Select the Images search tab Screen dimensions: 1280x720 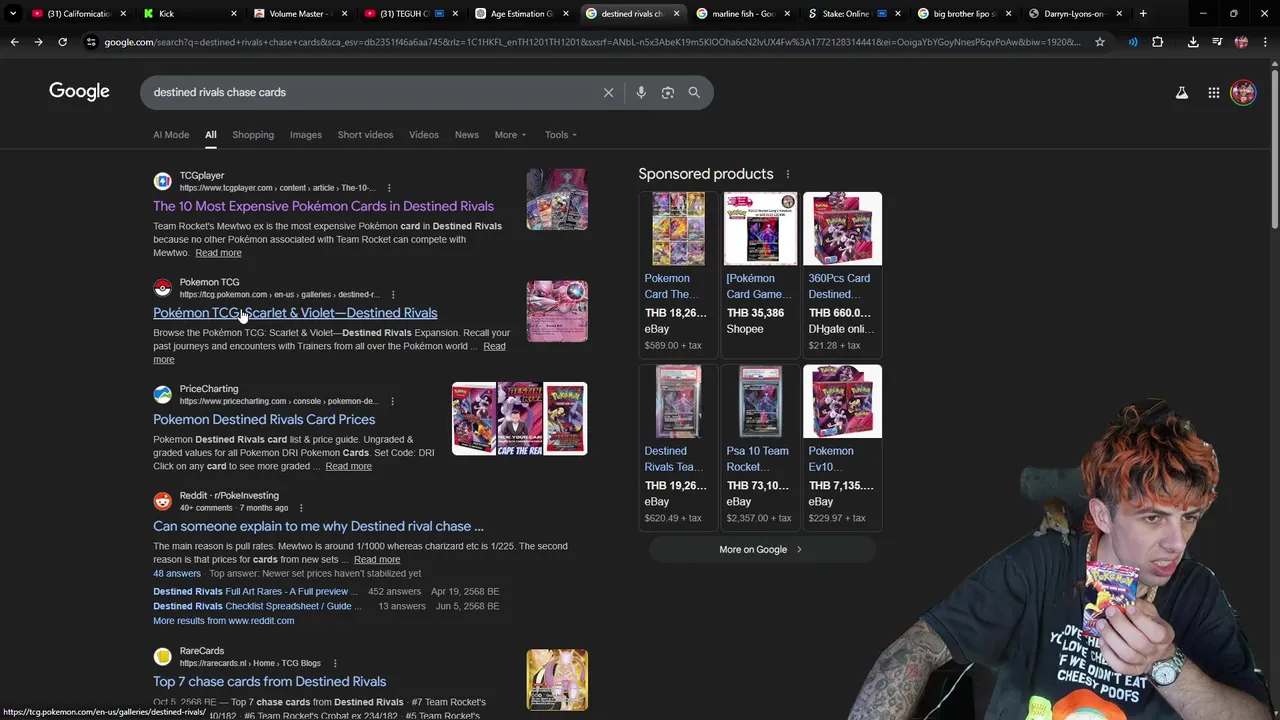coord(306,135)
